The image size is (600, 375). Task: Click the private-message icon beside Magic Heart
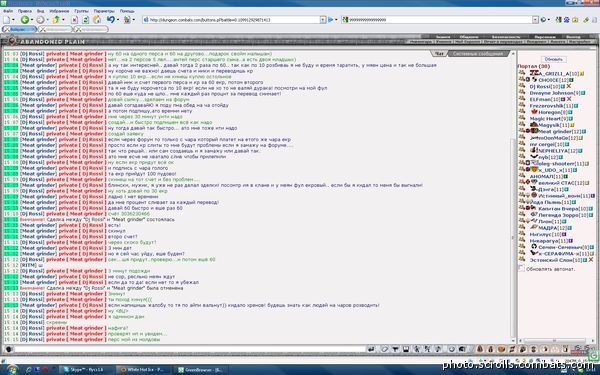pos(522,118)
